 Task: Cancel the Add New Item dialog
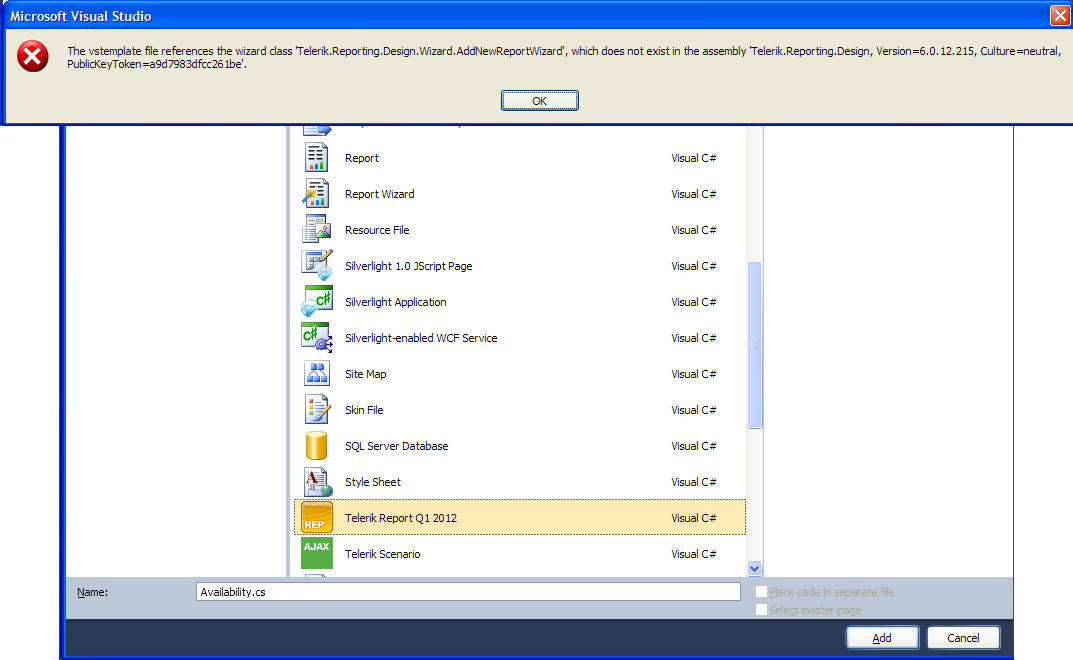963,637
